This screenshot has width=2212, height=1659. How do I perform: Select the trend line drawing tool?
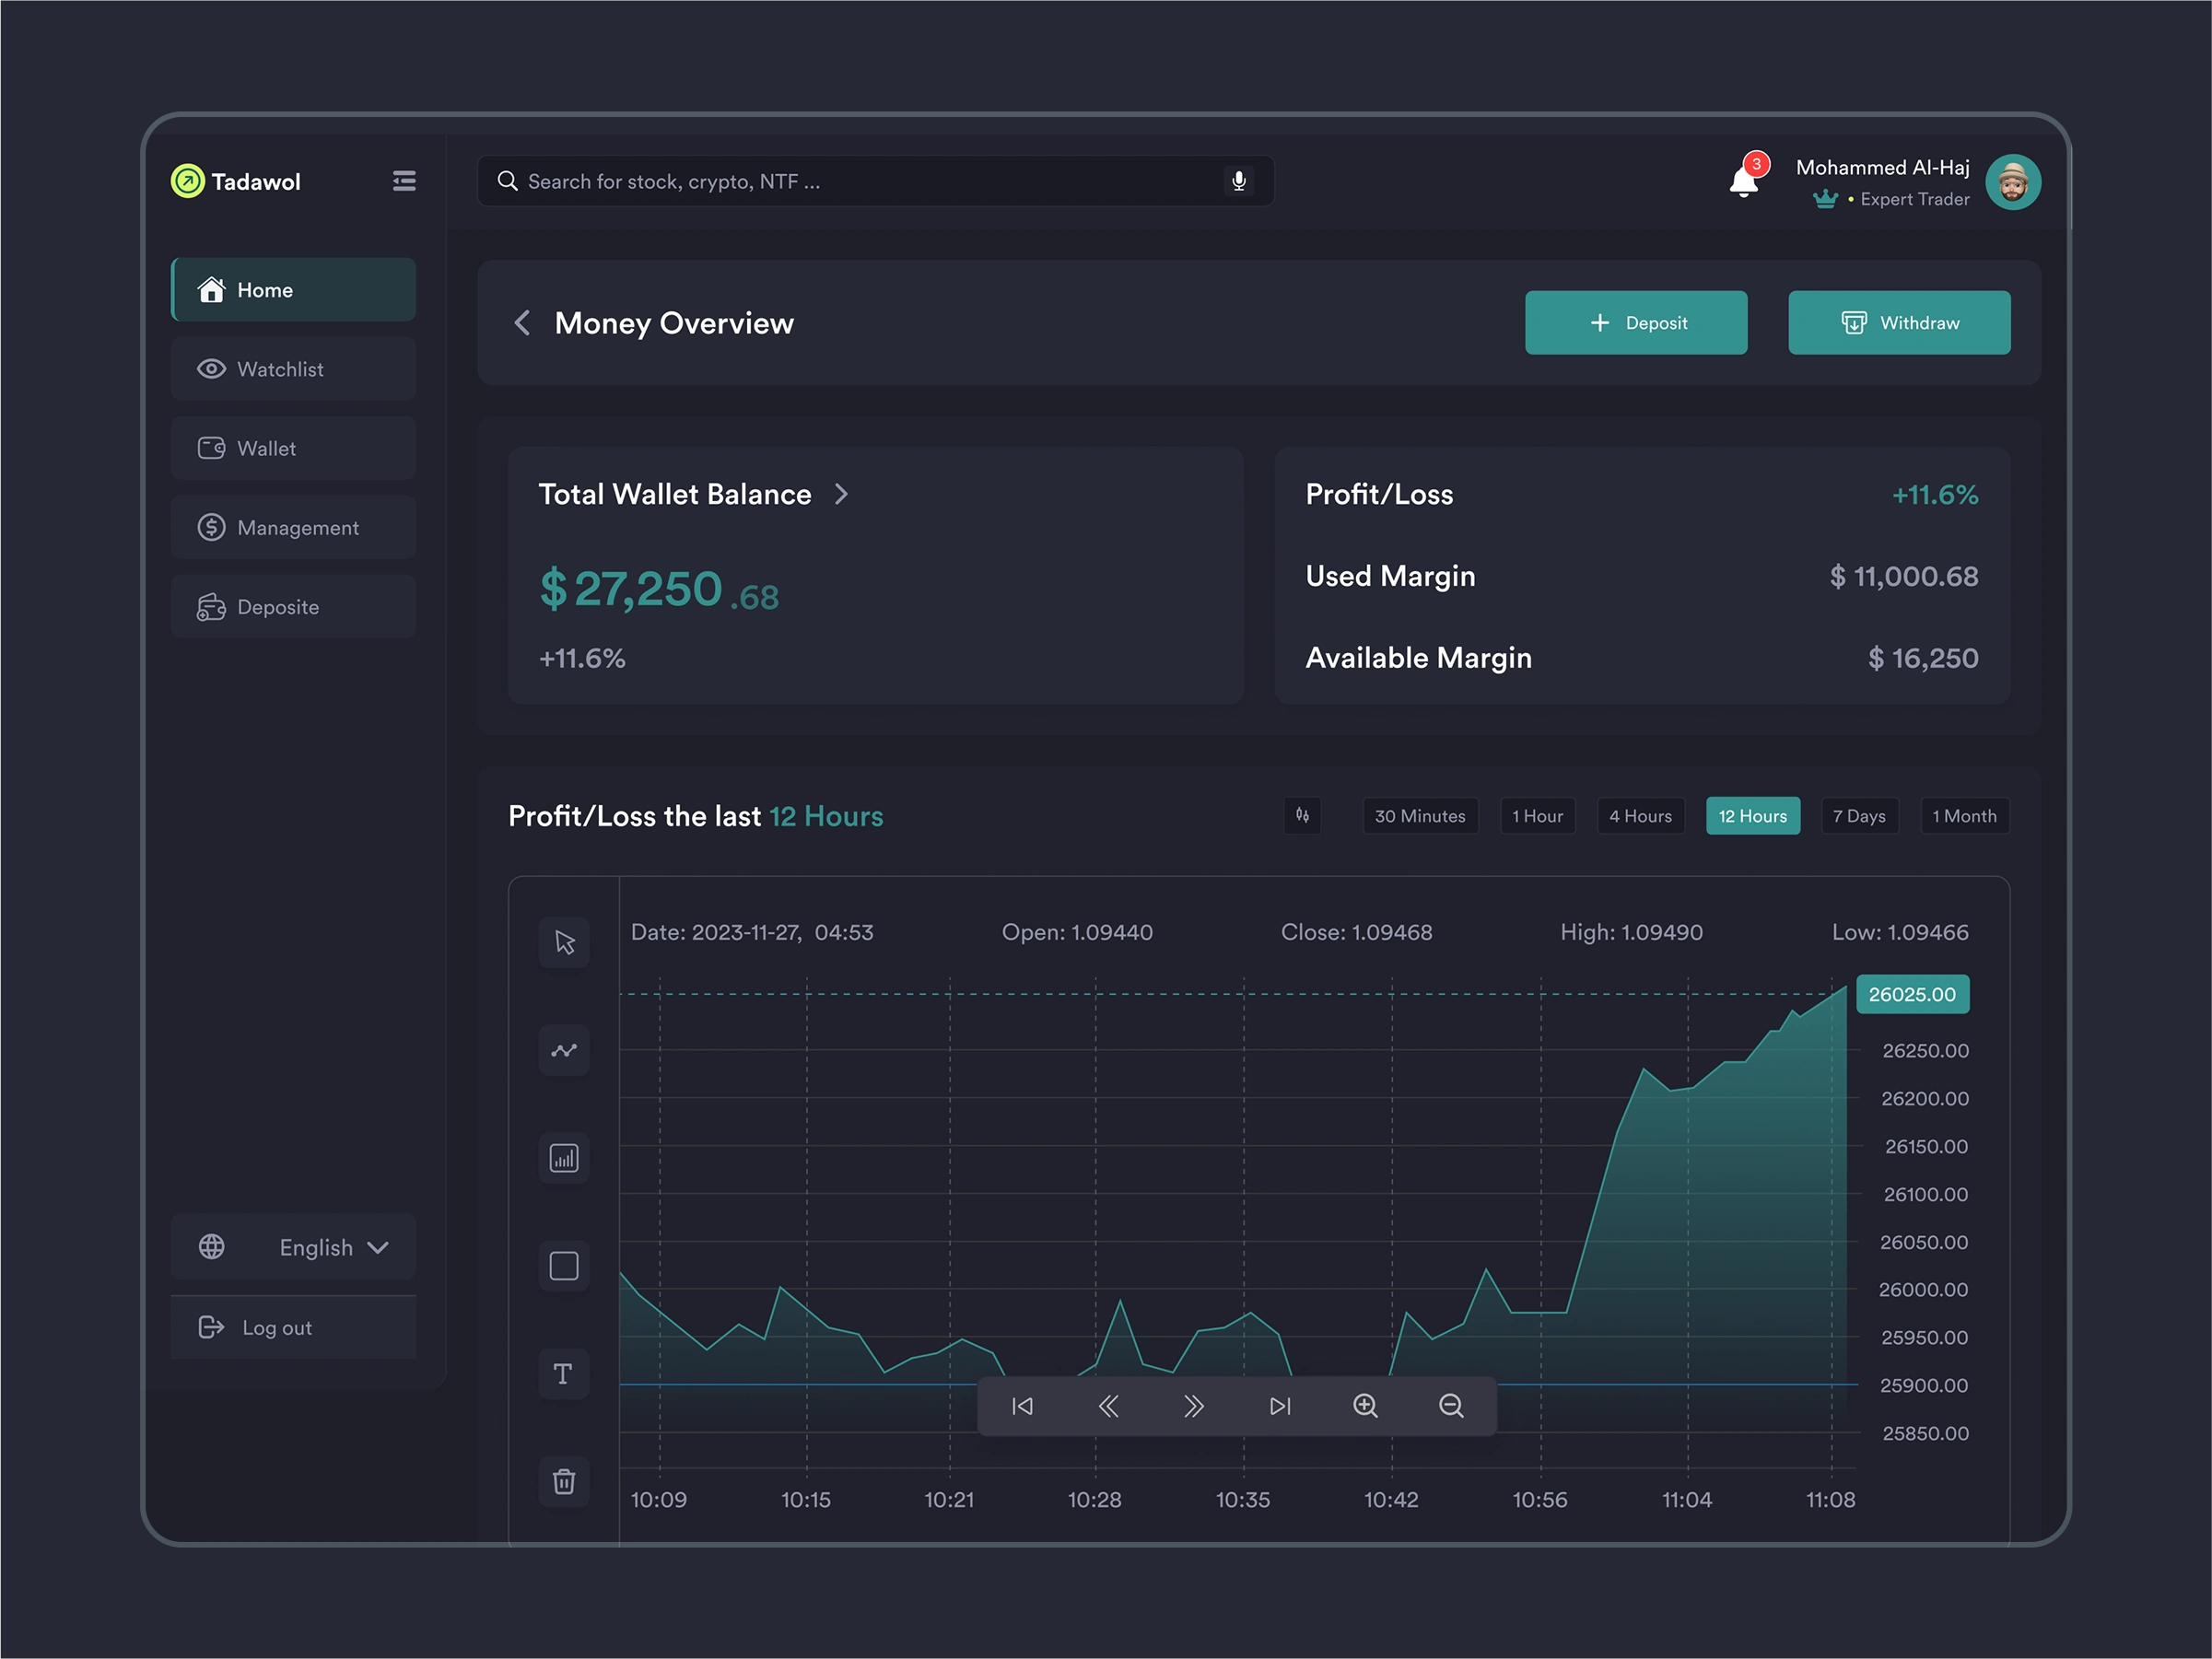[564, 1050]
